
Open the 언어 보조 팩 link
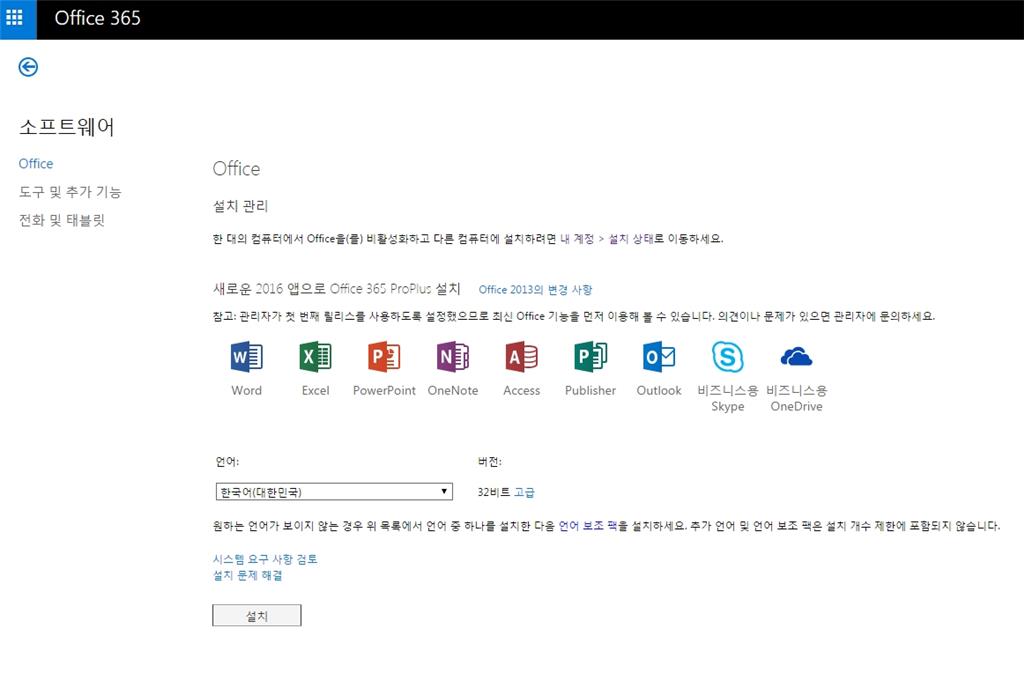[x=588, y=526]
